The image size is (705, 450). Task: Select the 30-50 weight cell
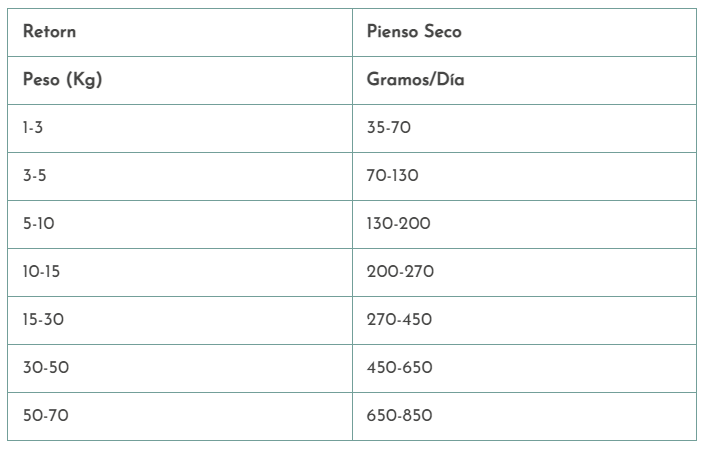[180, 368]
